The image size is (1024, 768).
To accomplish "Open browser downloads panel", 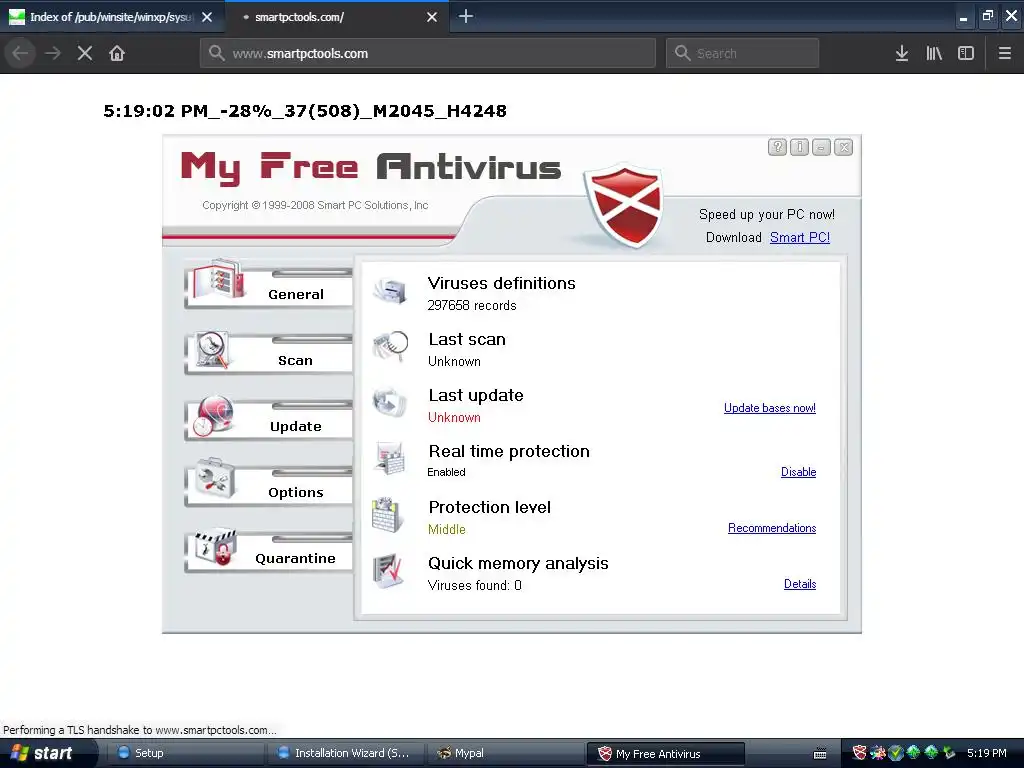I will click(902, 54).
